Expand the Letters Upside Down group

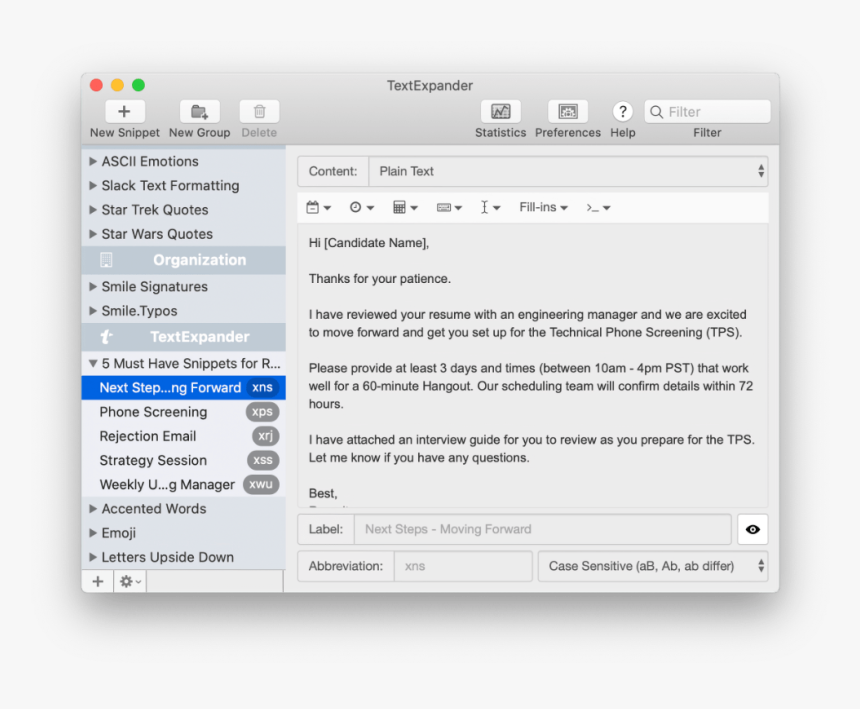coord(93,557)
